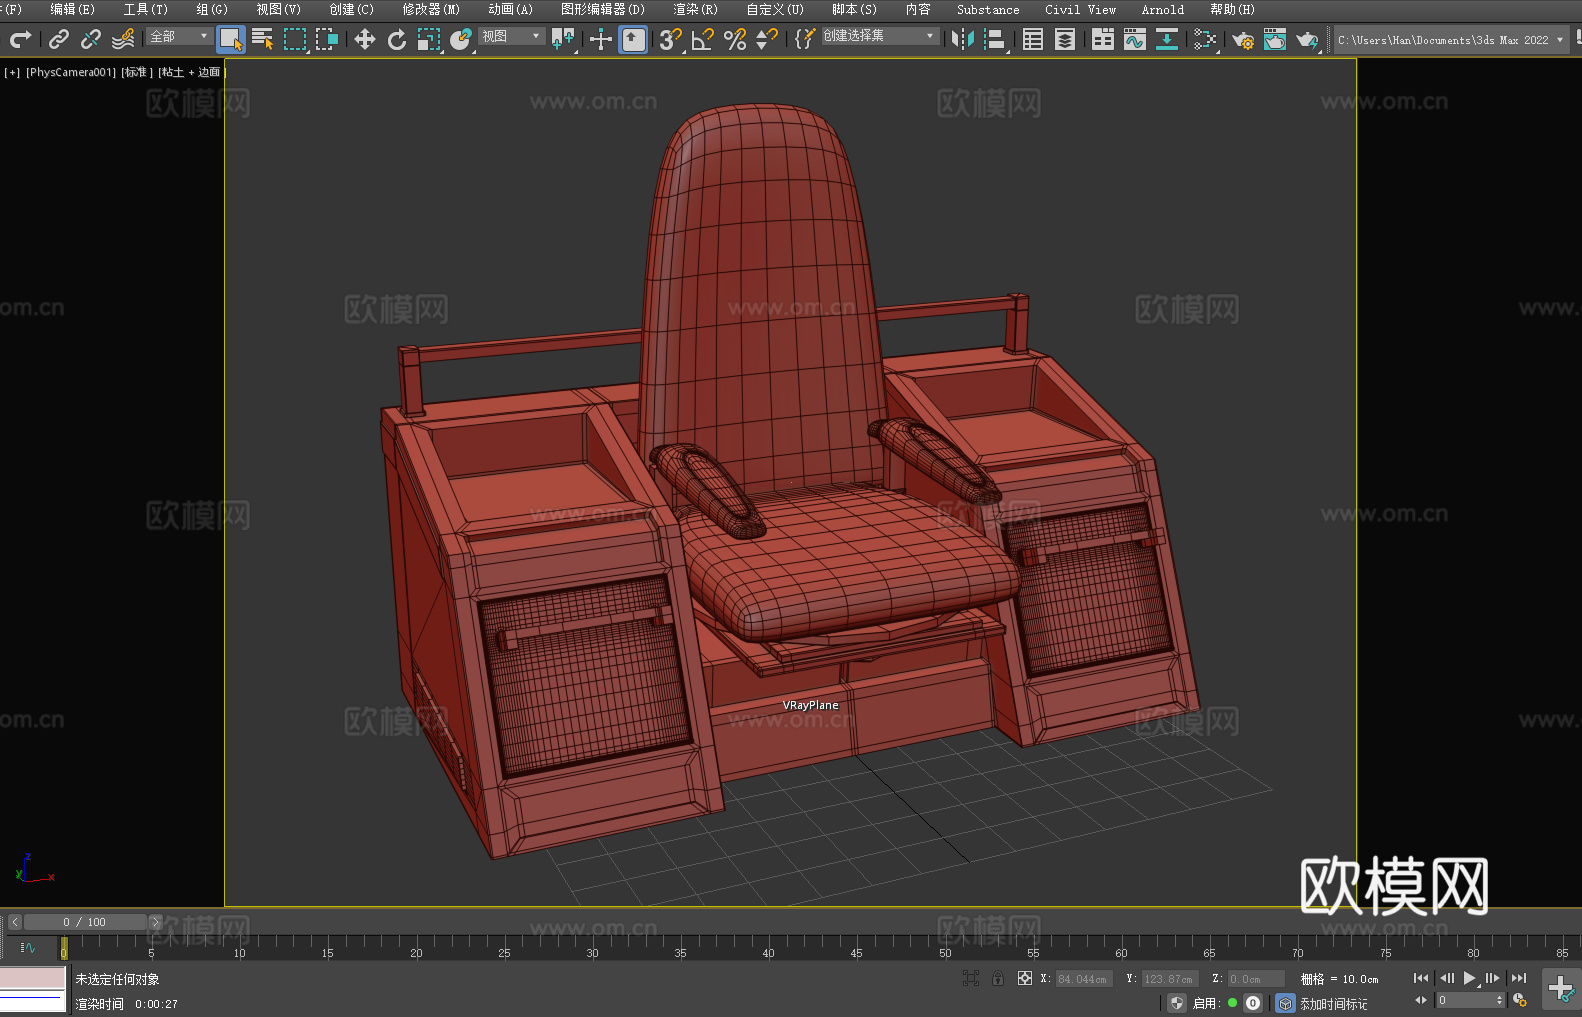
Task: Click the time slider 0 / 100 handle
Action: point(85,922)
